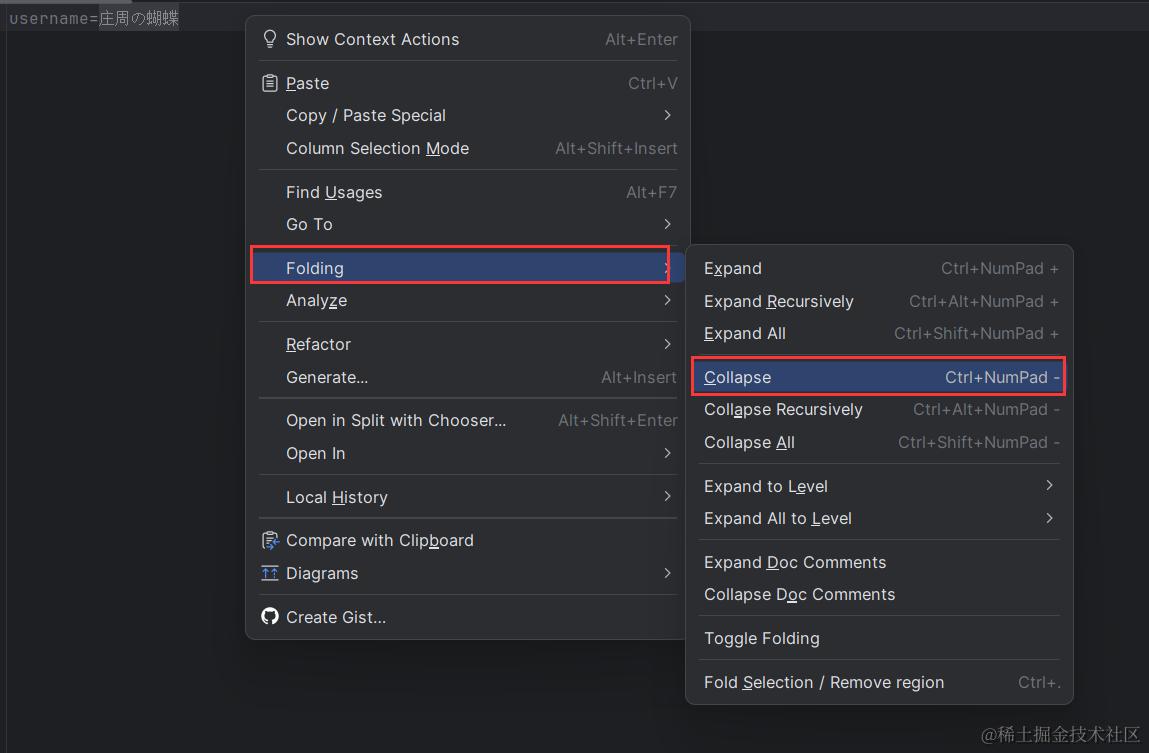The height and width of the screenshot is (753, 1149).
Task: Click Toggle Folding
Action: pos(879,639)
